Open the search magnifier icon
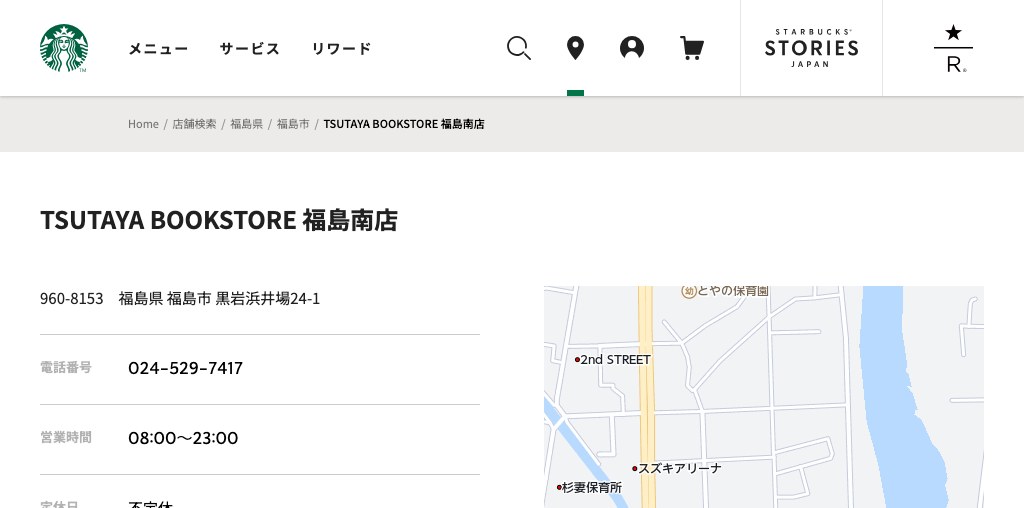The width and height of the screenshot is (1024, 508). click(519, 48)
